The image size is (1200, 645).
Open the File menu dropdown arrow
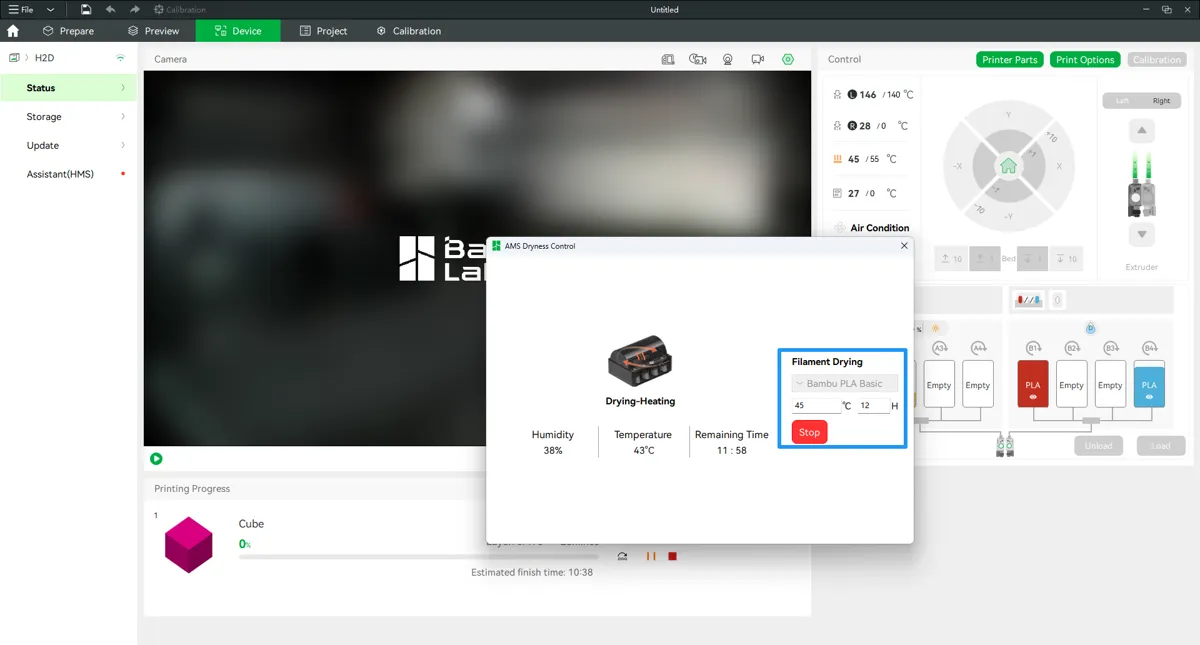pyautogui.click(x=50, y=9)
